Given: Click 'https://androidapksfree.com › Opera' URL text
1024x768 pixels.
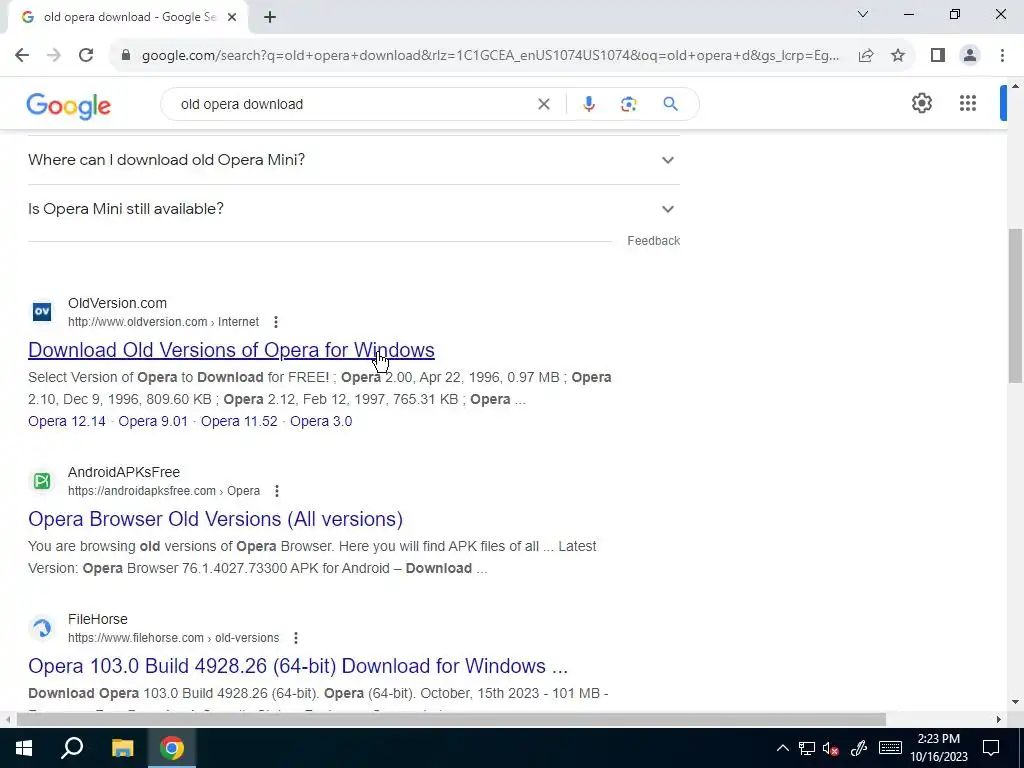Looking at the screenshot, I should point(164,491).
